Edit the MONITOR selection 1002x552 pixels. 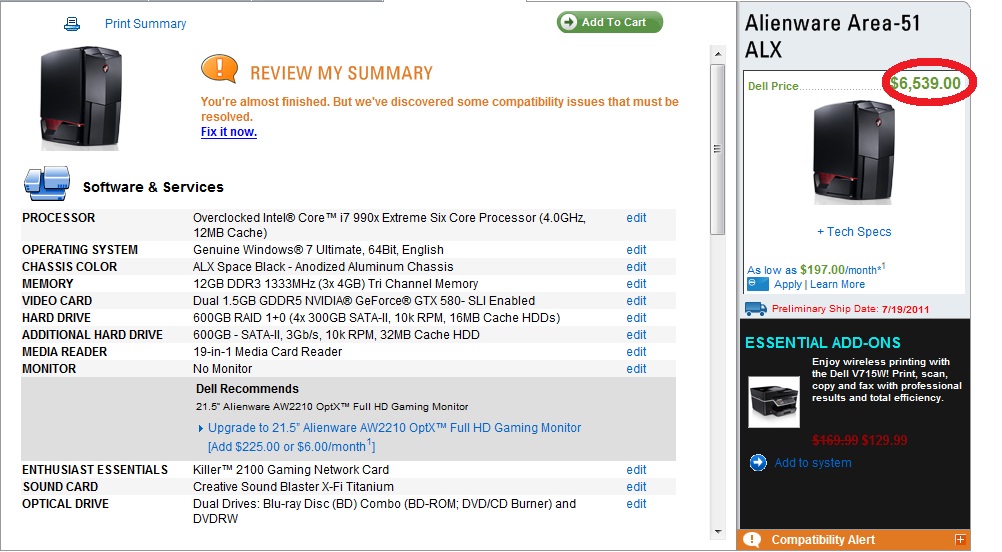click(x=636, y=369)
